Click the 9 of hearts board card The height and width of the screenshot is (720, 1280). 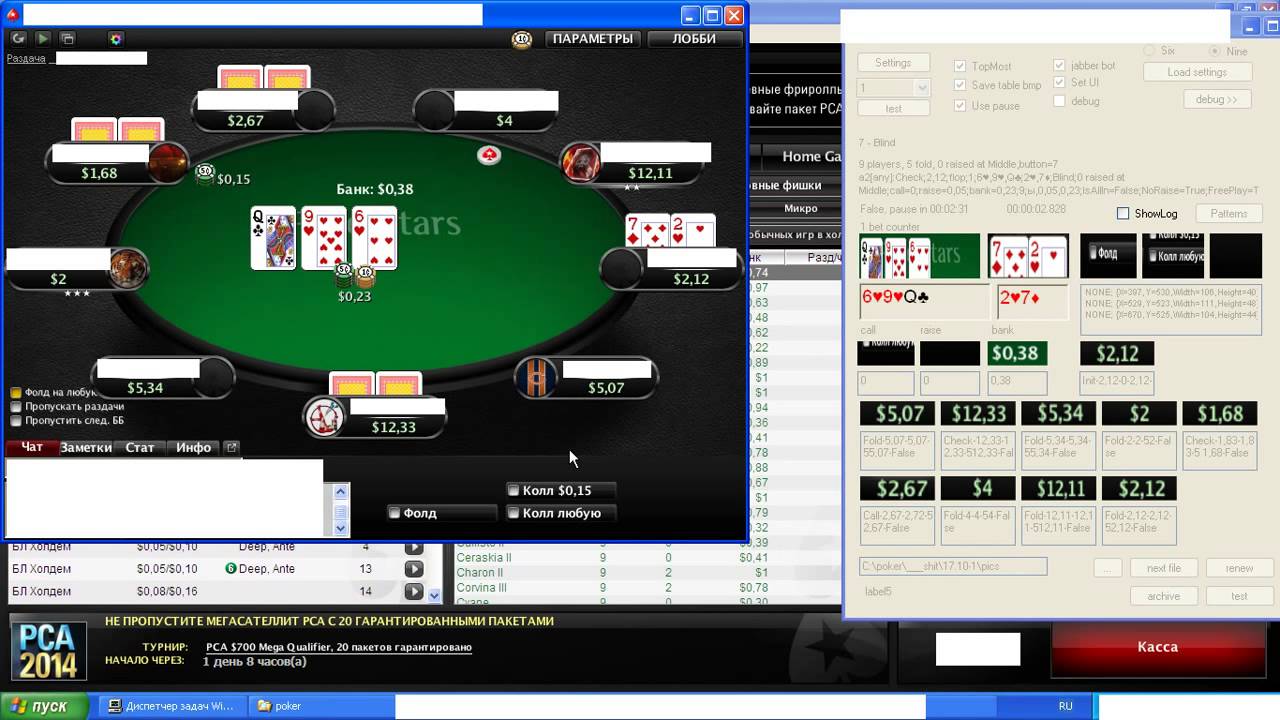point(324,238)
